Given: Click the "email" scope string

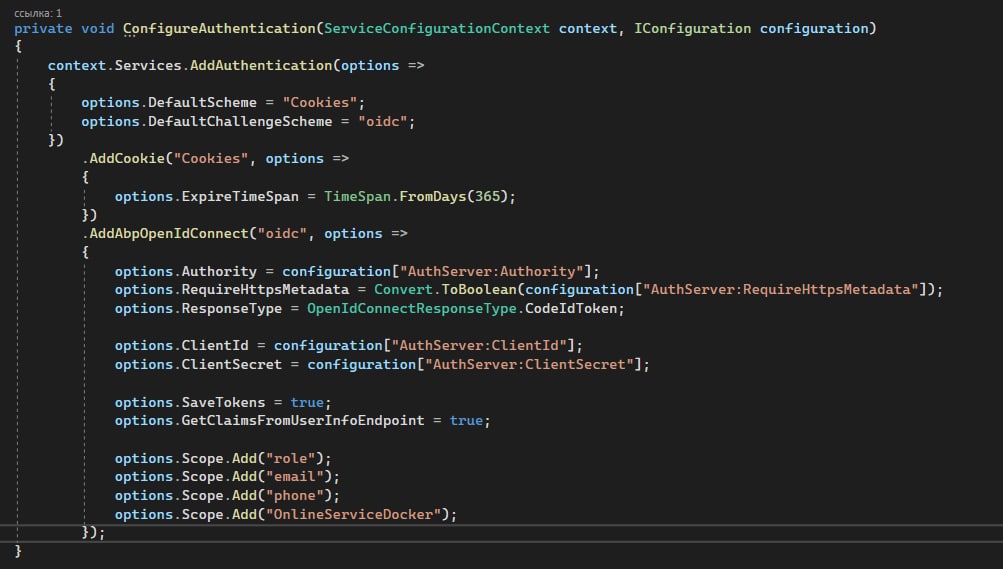Looking at the screenshot, I should (294, 478).
